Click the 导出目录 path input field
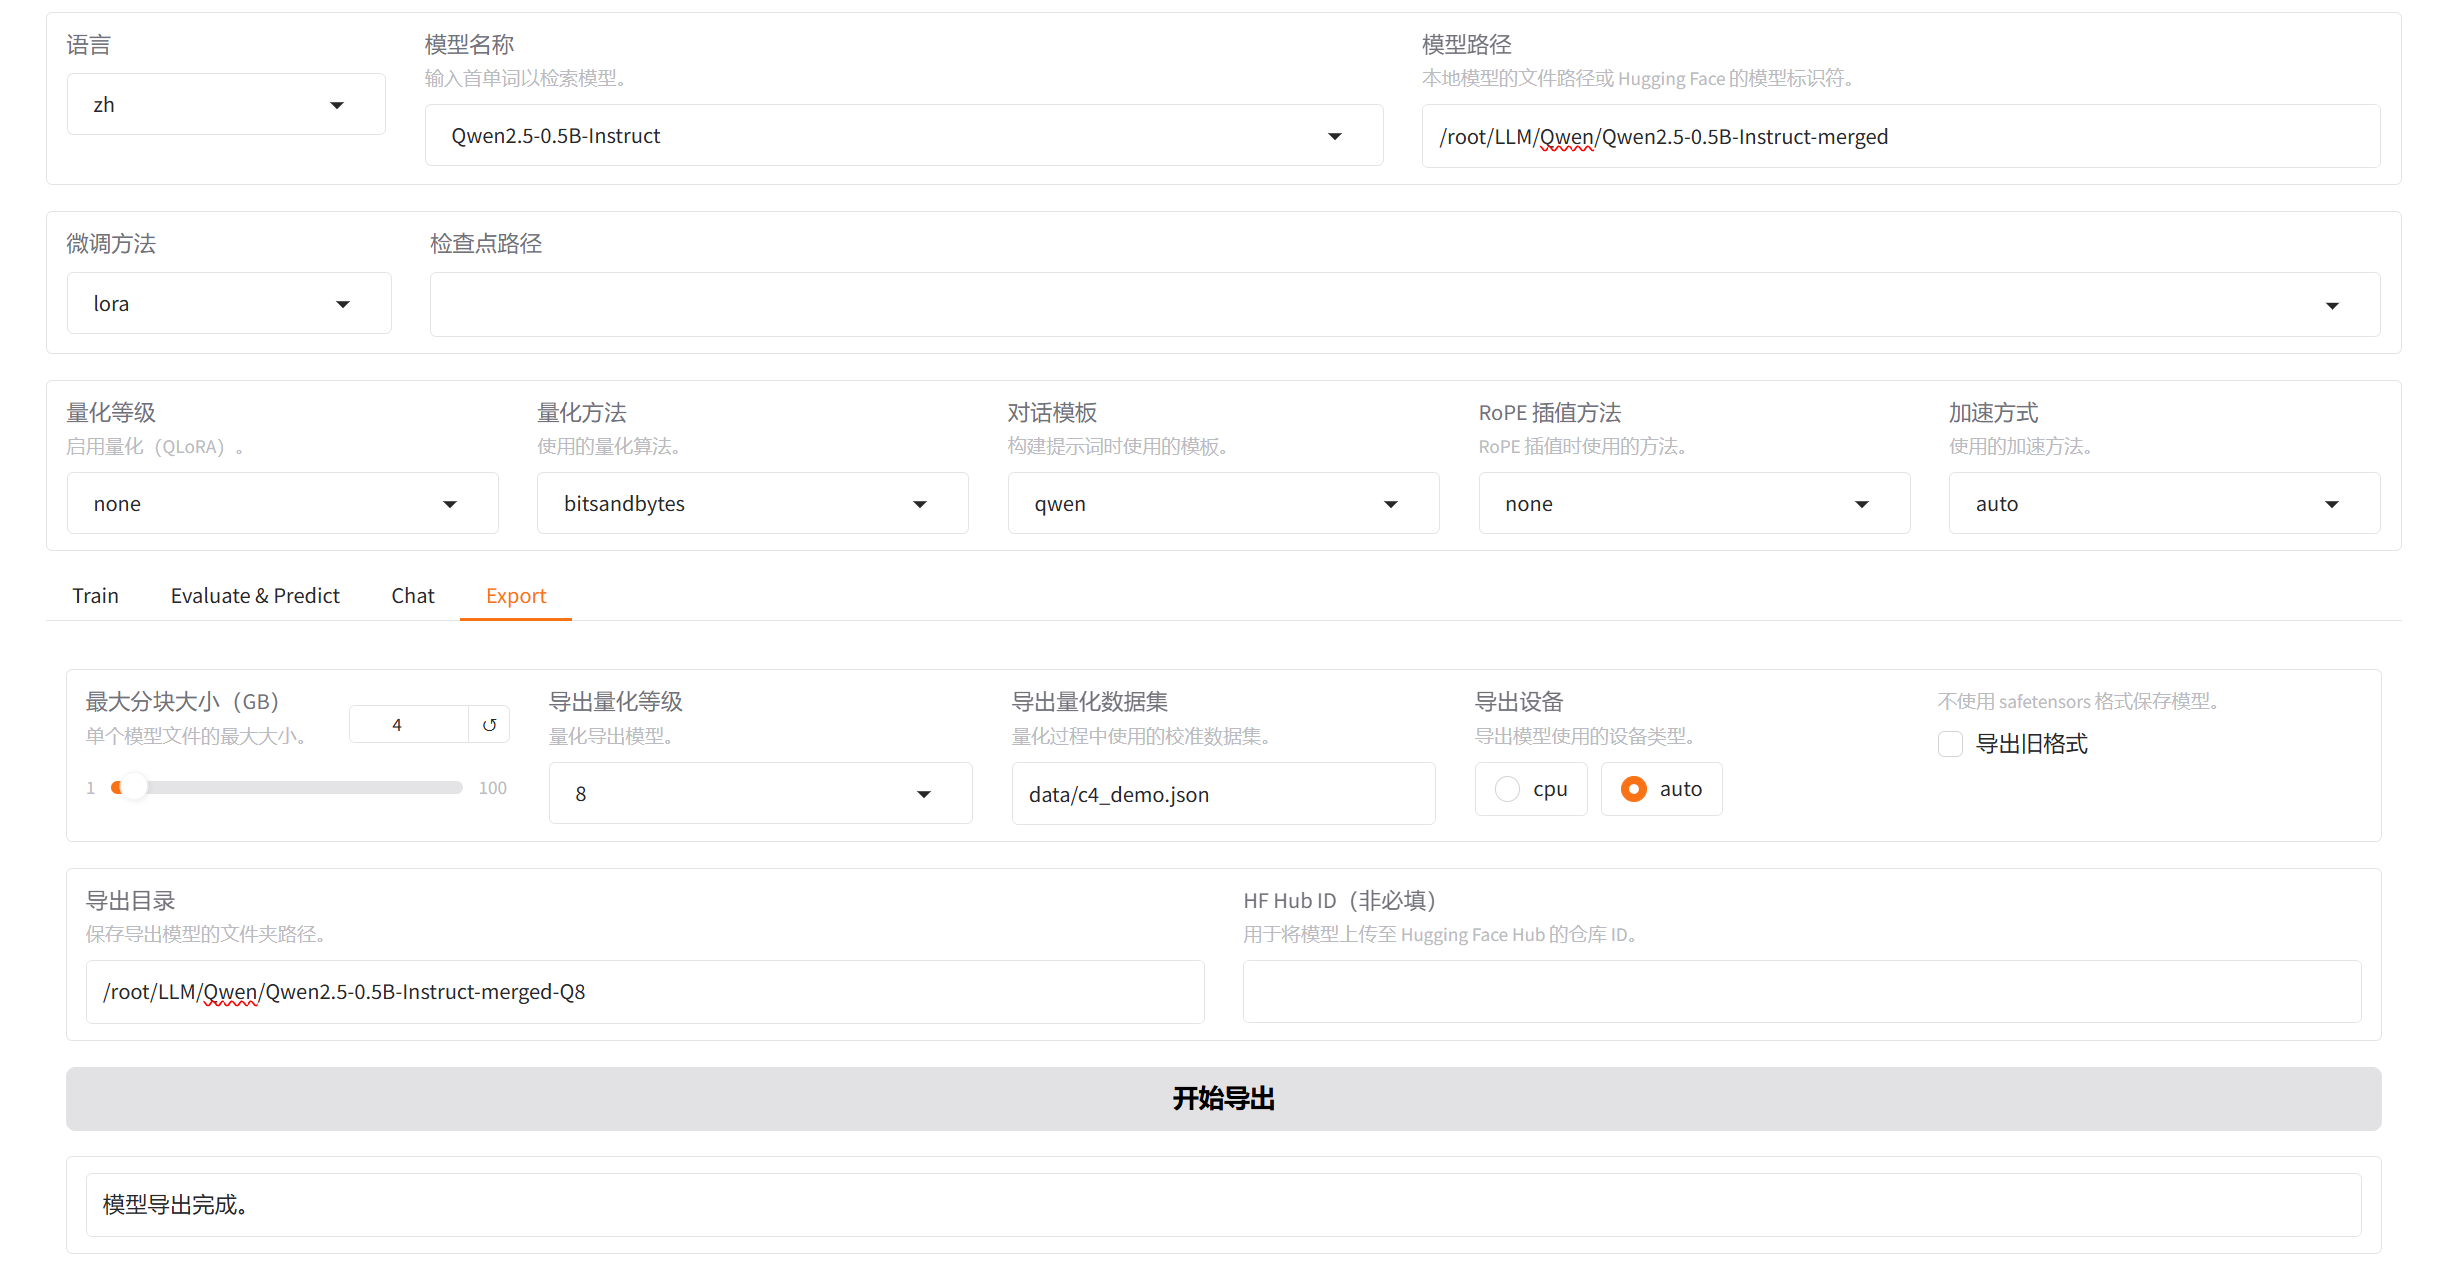Image resolution: width=2451 pixels, height=1279 pixels. pos(645,992)
